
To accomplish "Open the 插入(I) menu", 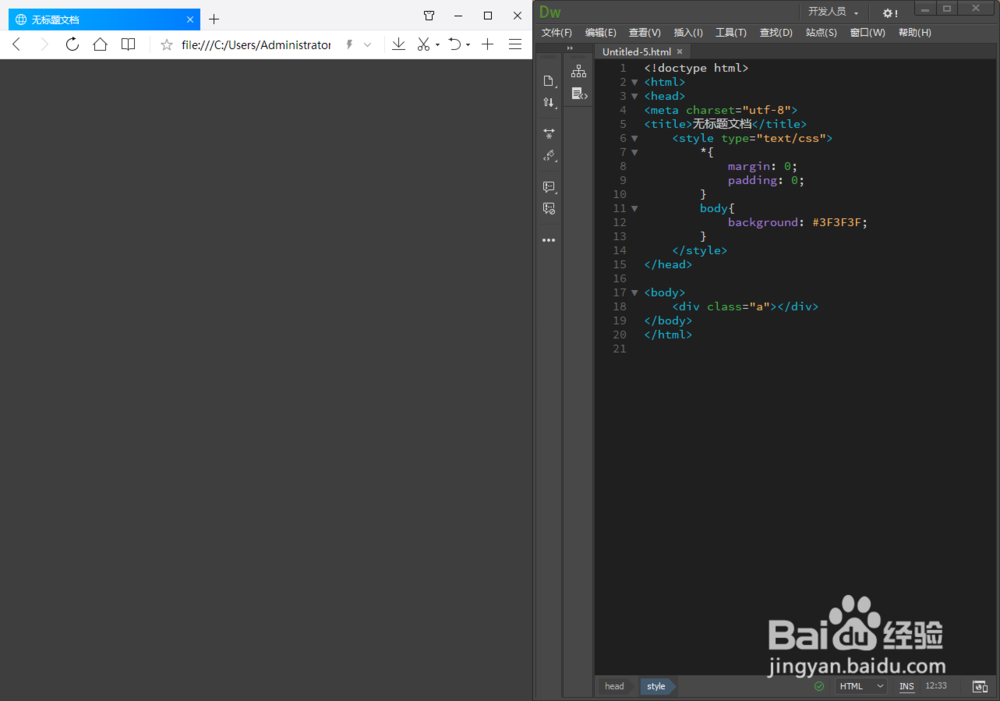I will point(688,33).
